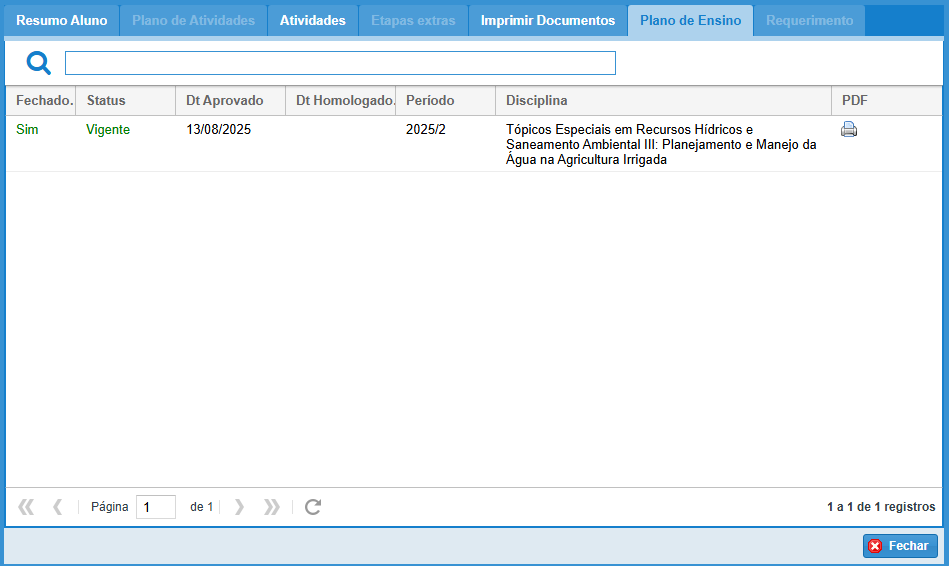Sort by the Status column header
The image size is (949, 566).
(106, 101)
